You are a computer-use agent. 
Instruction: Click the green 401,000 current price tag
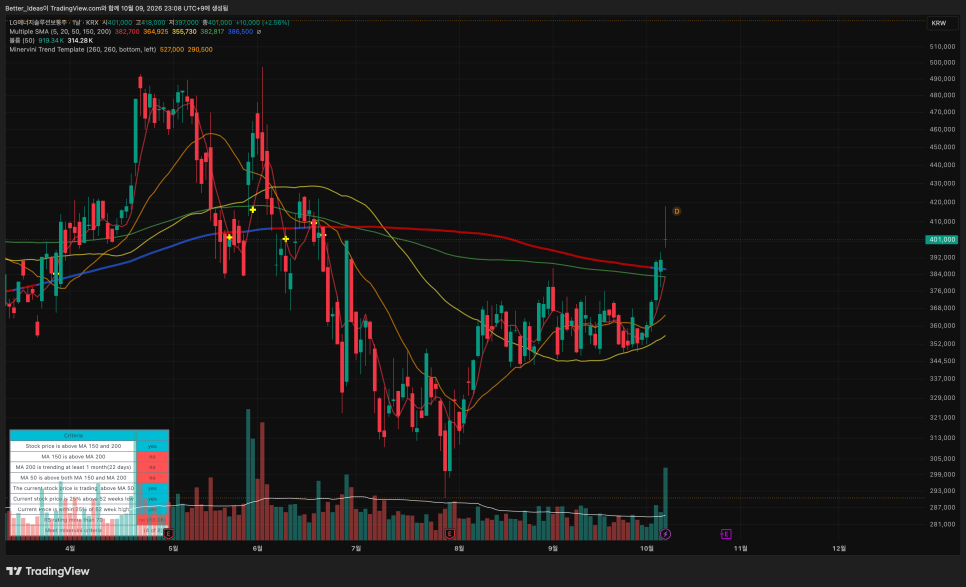(941, 240)
